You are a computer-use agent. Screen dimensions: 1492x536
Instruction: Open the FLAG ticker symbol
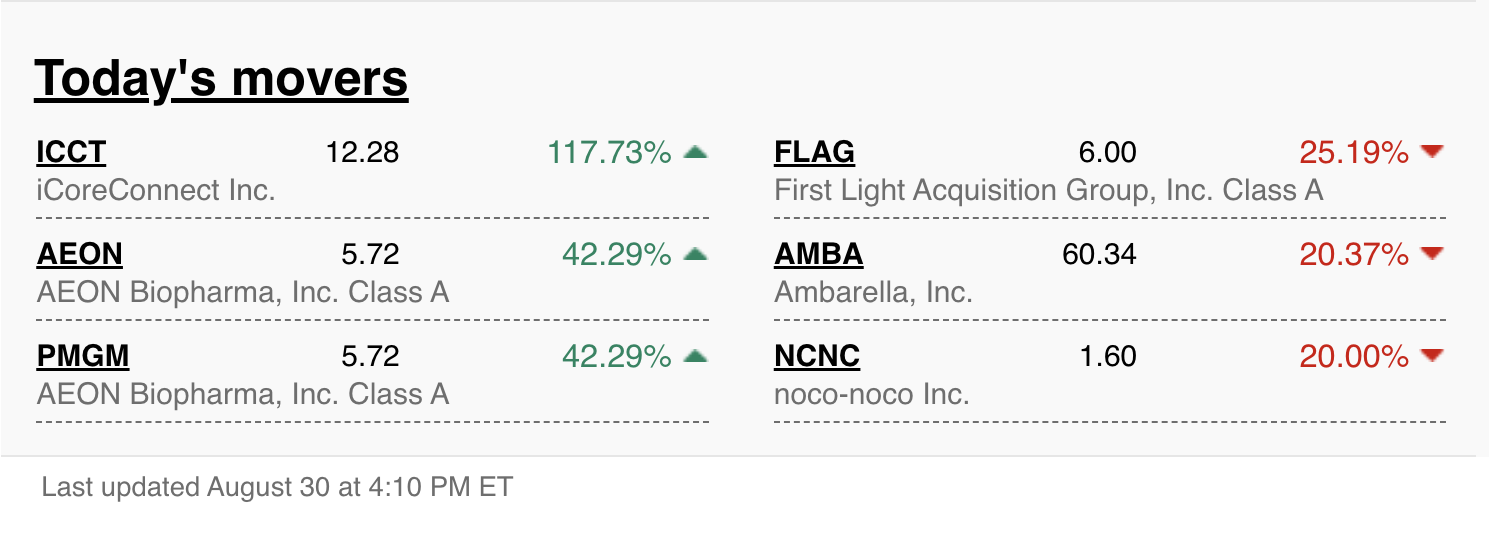click(814, 153)
